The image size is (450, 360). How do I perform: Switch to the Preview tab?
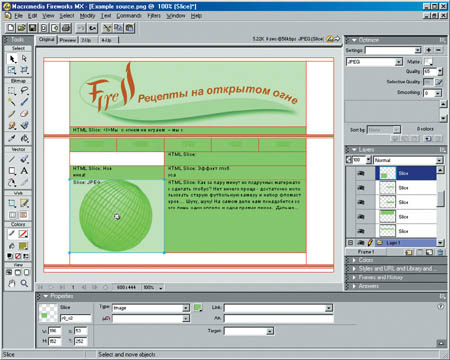pos(68,40)
